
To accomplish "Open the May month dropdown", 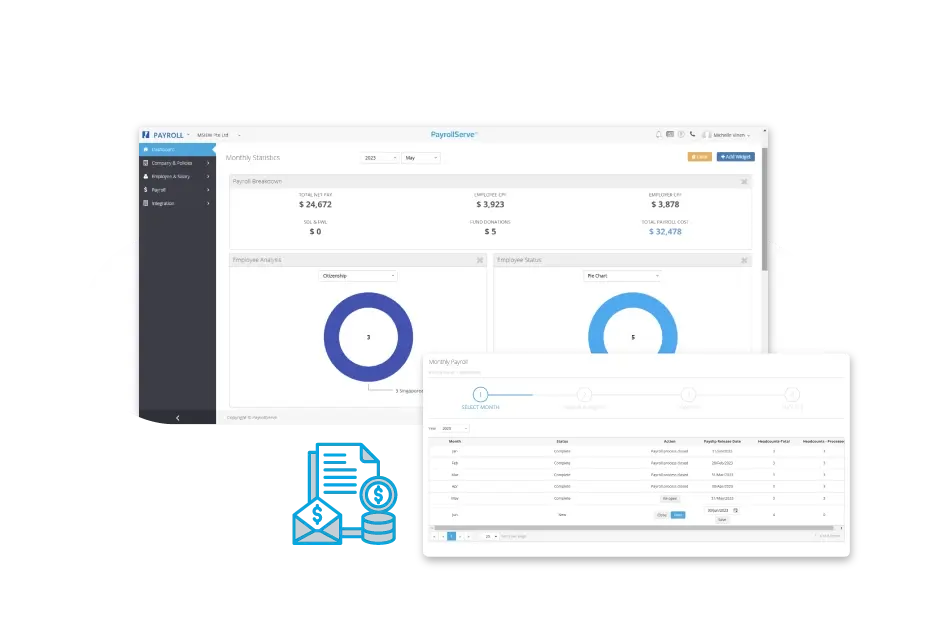I will point(421,158).
